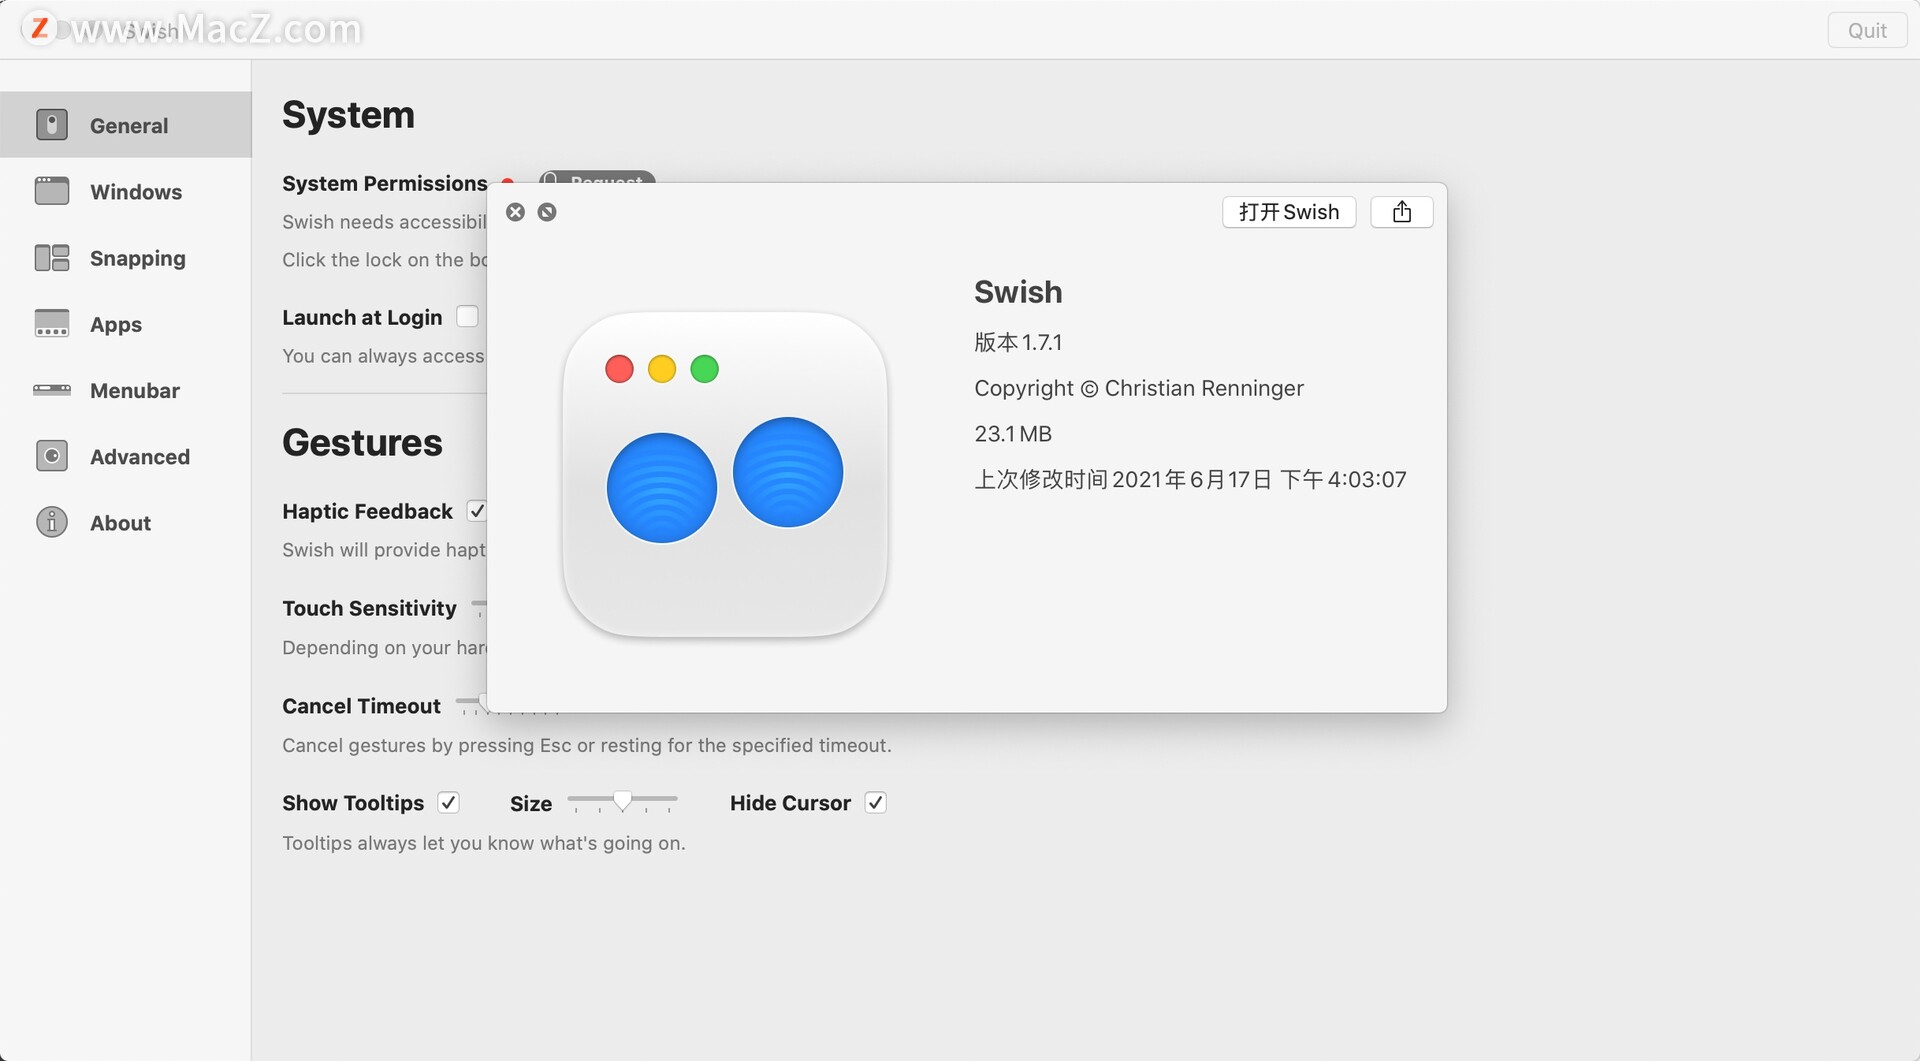
Task: Switch to the Snapping tab label
Action: [138, 258]
